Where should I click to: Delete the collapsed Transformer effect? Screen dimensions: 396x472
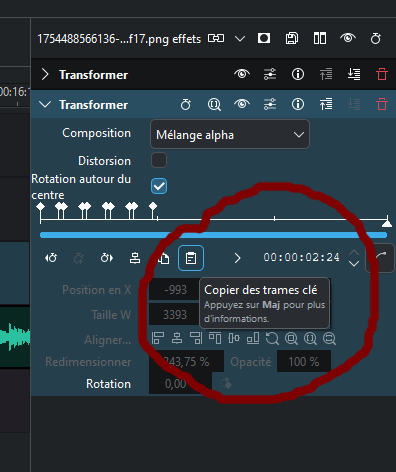point(382,74)
